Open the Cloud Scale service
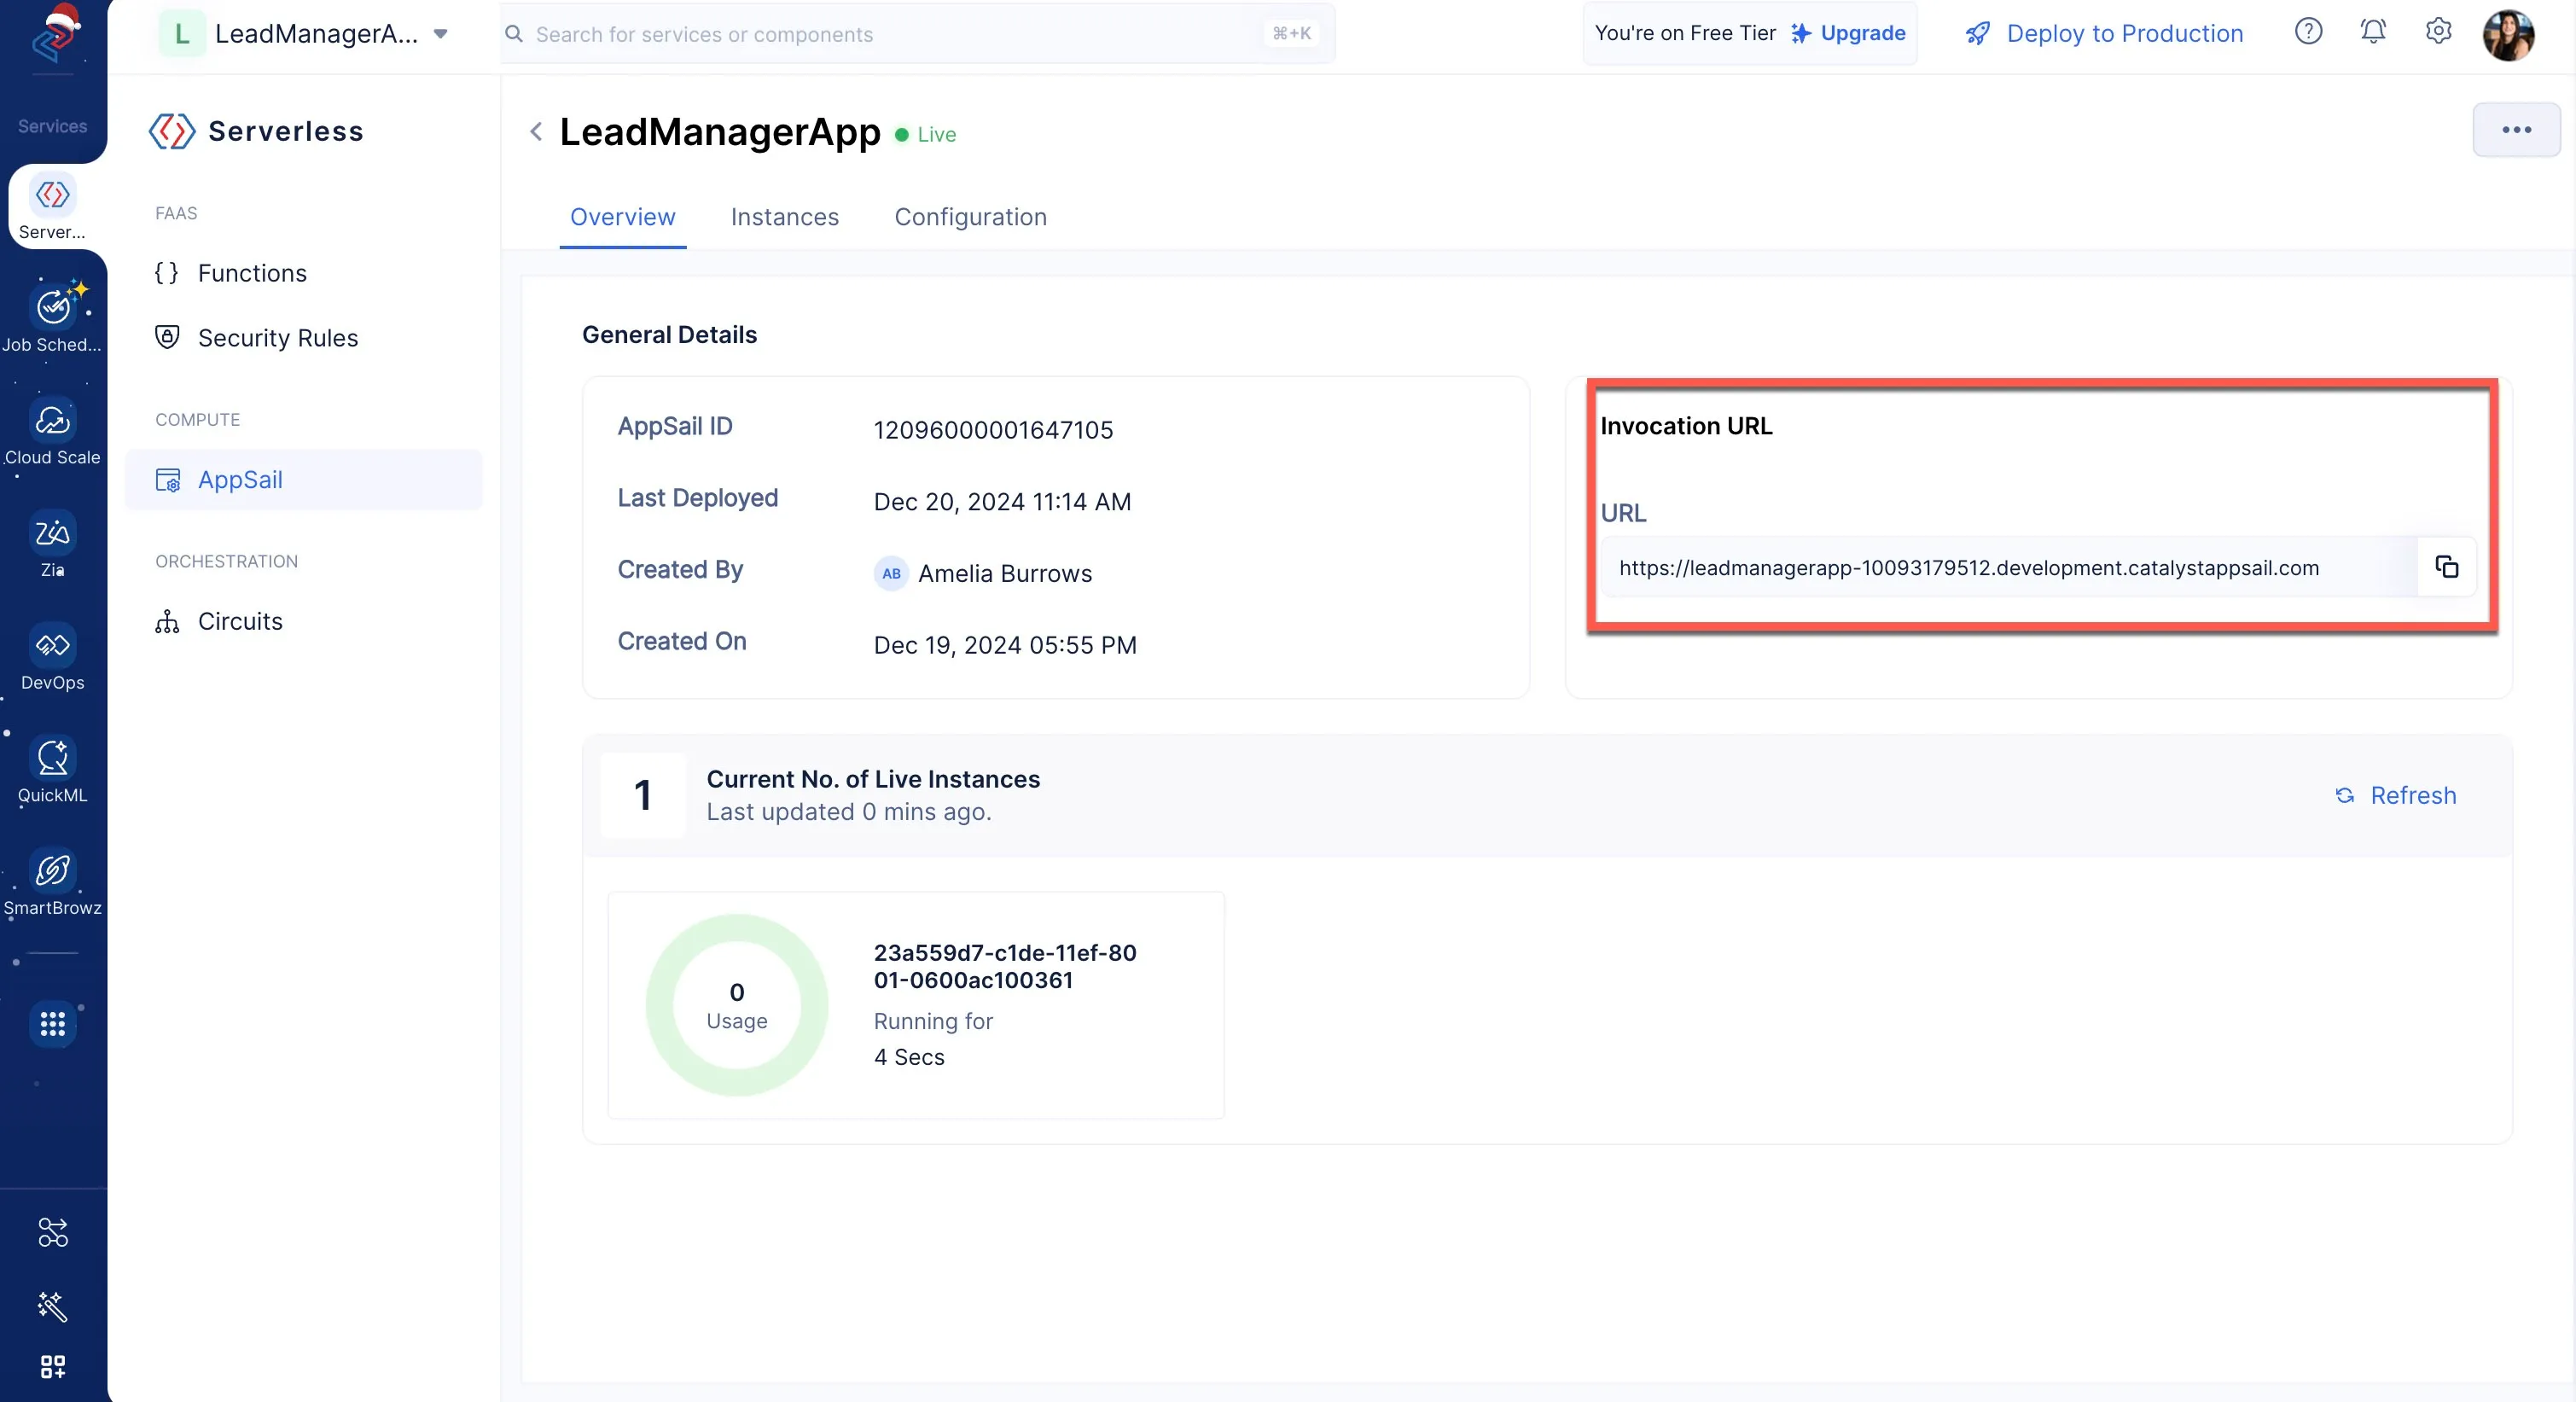 pyautogui.click(x=52, y=432)
